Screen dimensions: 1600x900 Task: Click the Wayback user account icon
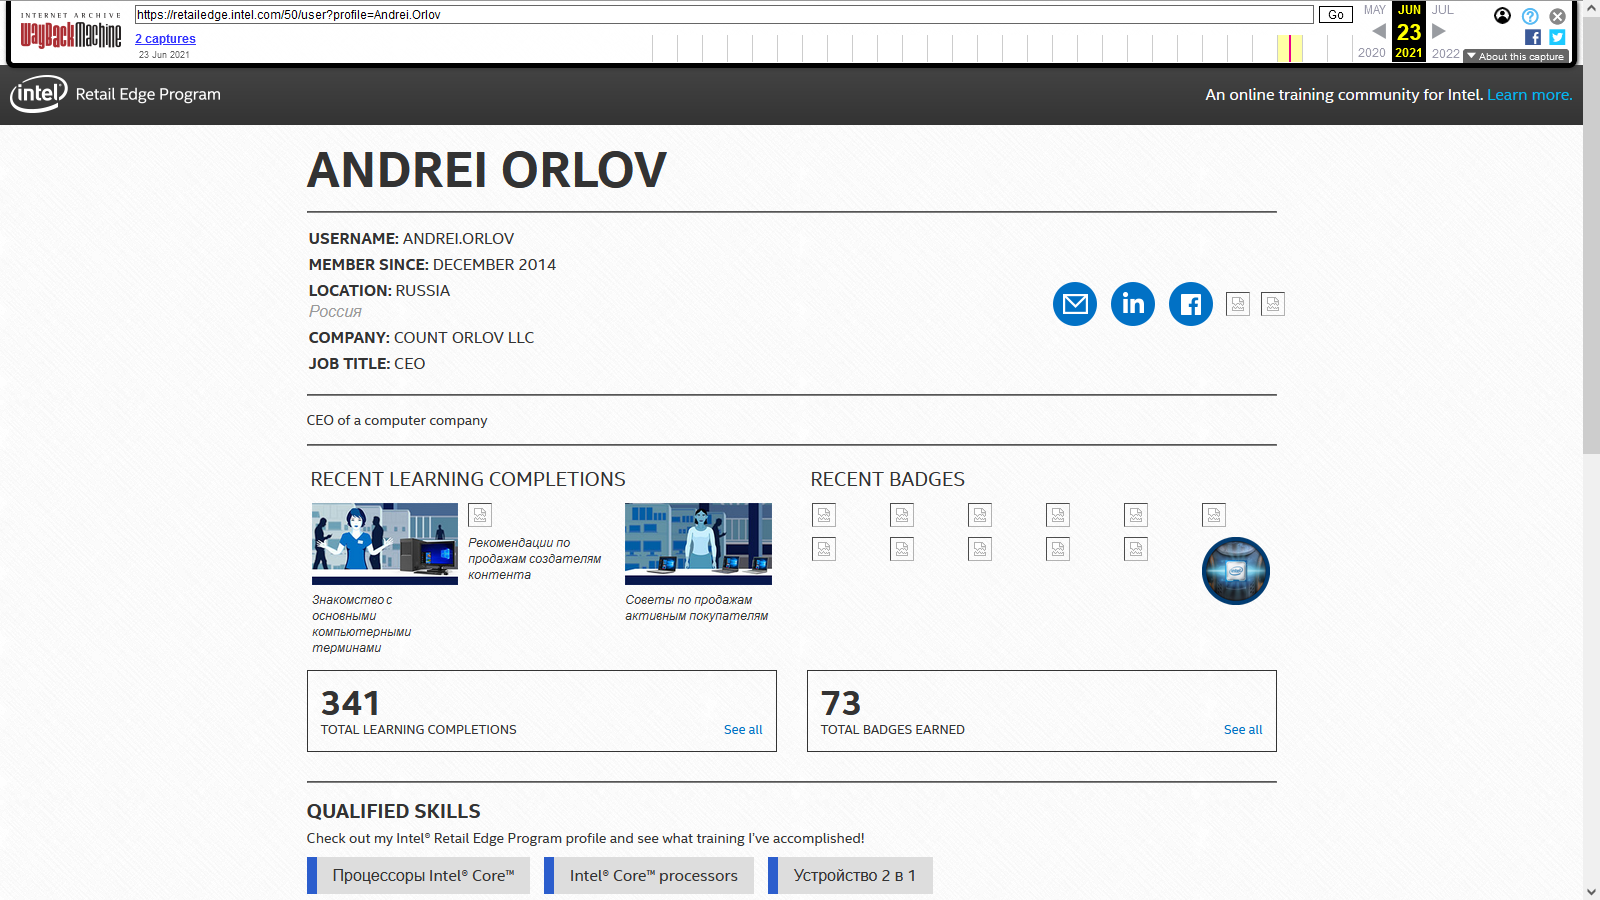[x=1502, y=16]
